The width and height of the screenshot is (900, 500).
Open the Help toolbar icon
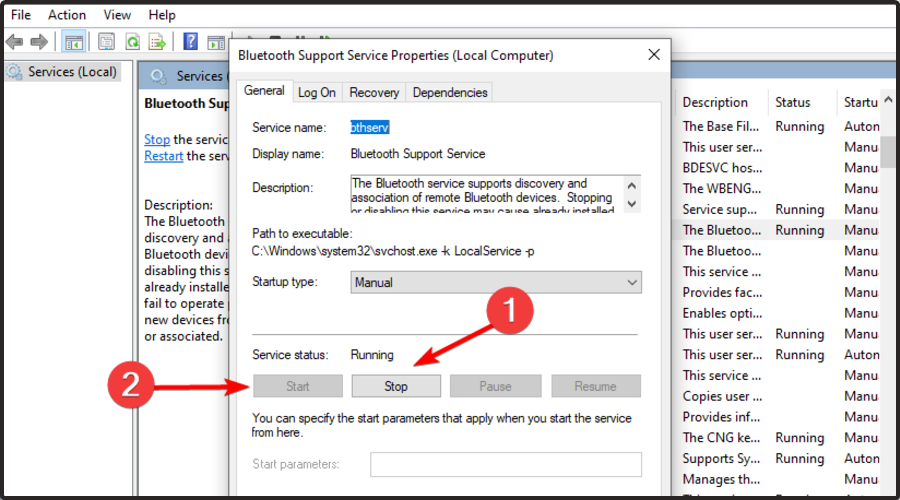tap(191, 42)
